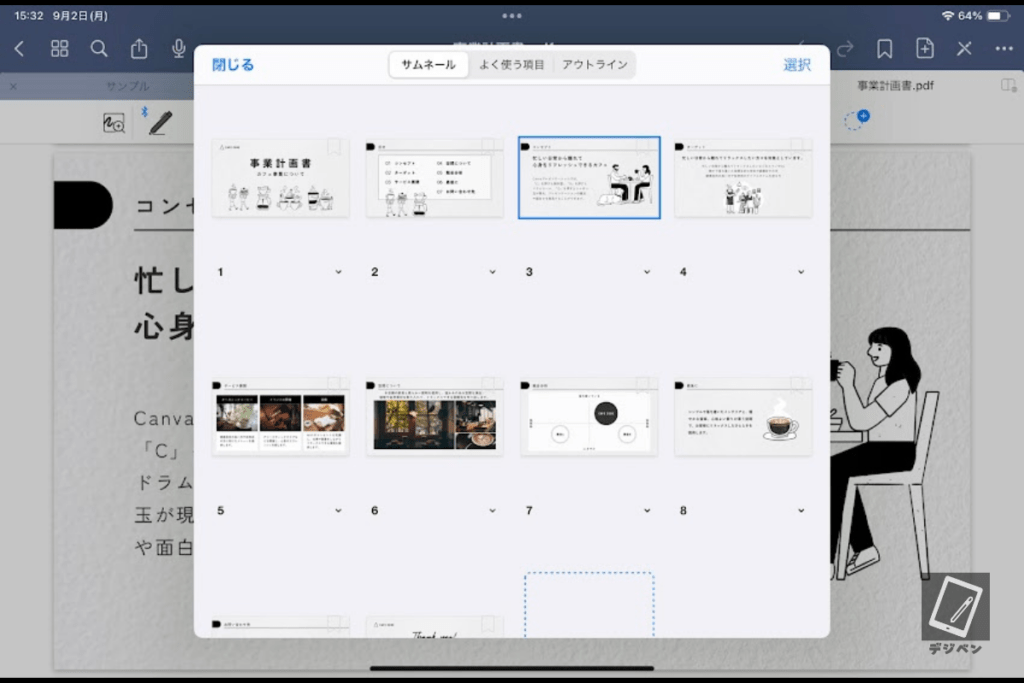Image resolution: width=1024 pixels, height=683 pixels.
Task: Tap page number 3 label
Action: pyautogui.click(x=529, y=272)
